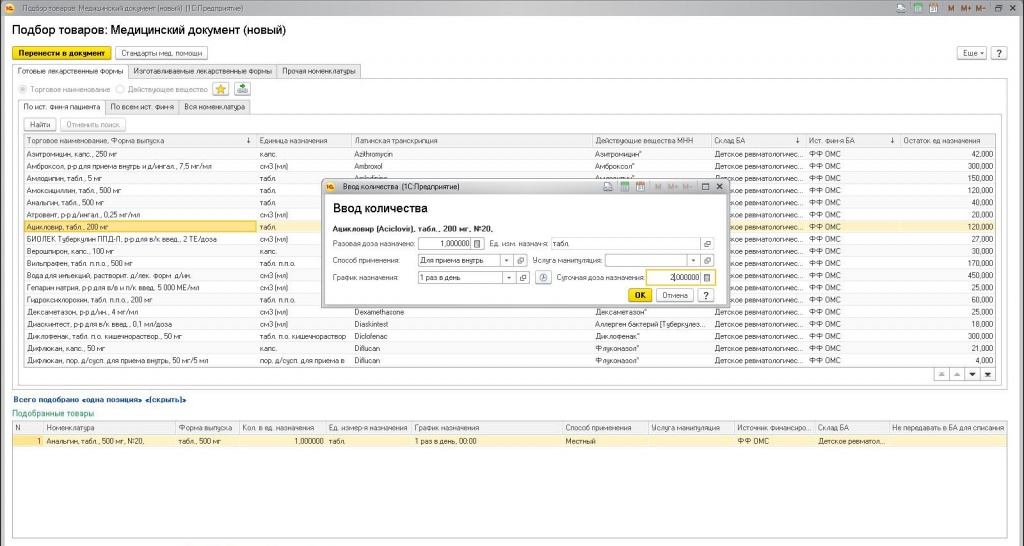Confirm quantity with the OK button
The image size is (1024, 546).
point(640,295)
